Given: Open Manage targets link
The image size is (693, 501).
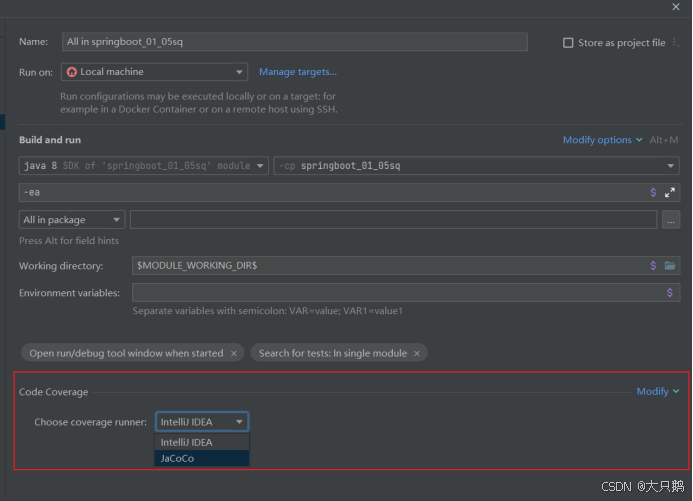Looking at the screenshot, I should click(297, 72).
